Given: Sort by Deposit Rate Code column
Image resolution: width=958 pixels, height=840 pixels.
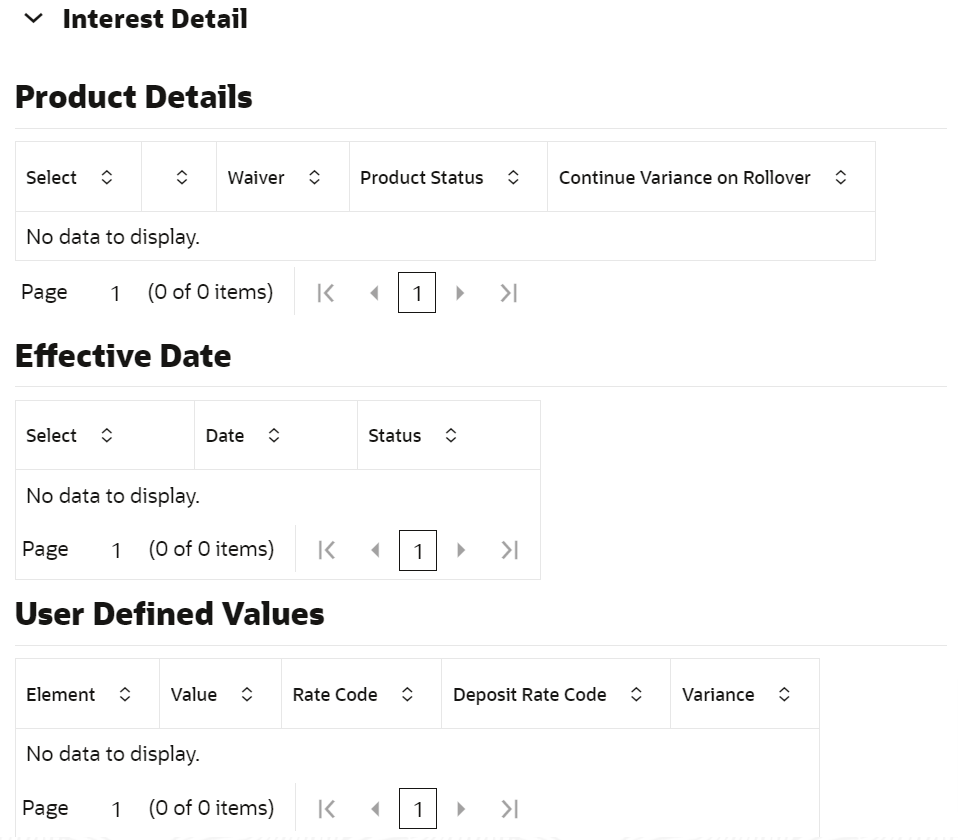Looking at the screenshot, I should pos(636,694).
